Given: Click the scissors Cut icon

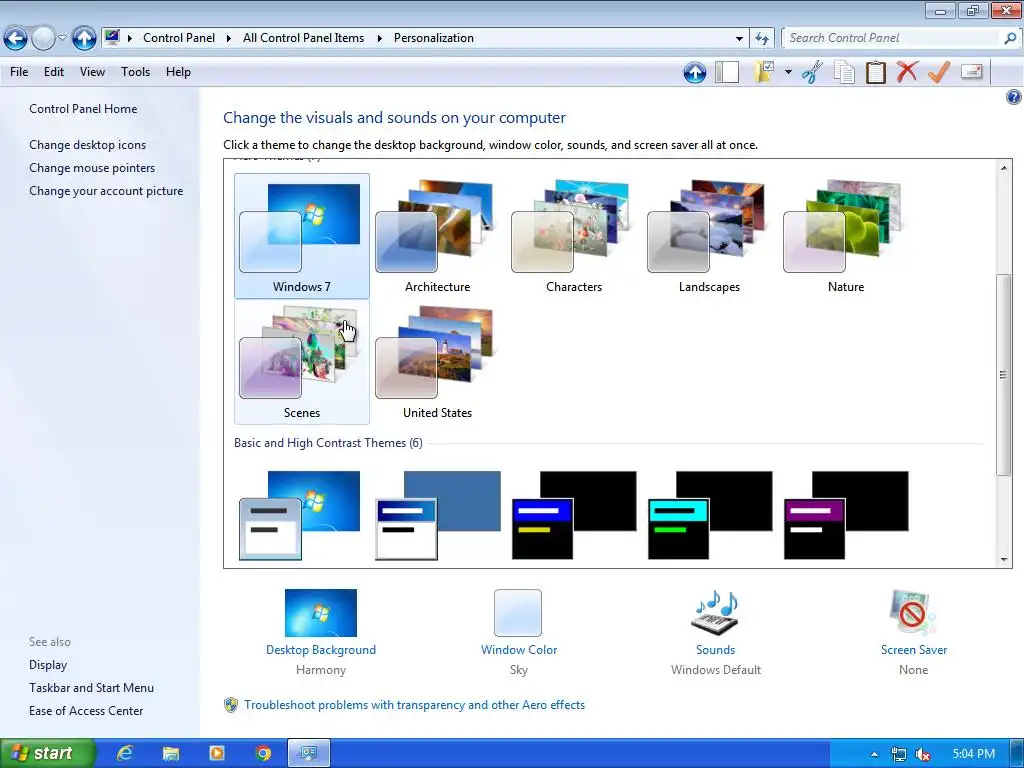Looking at the screenshot, I should (812, 72).
